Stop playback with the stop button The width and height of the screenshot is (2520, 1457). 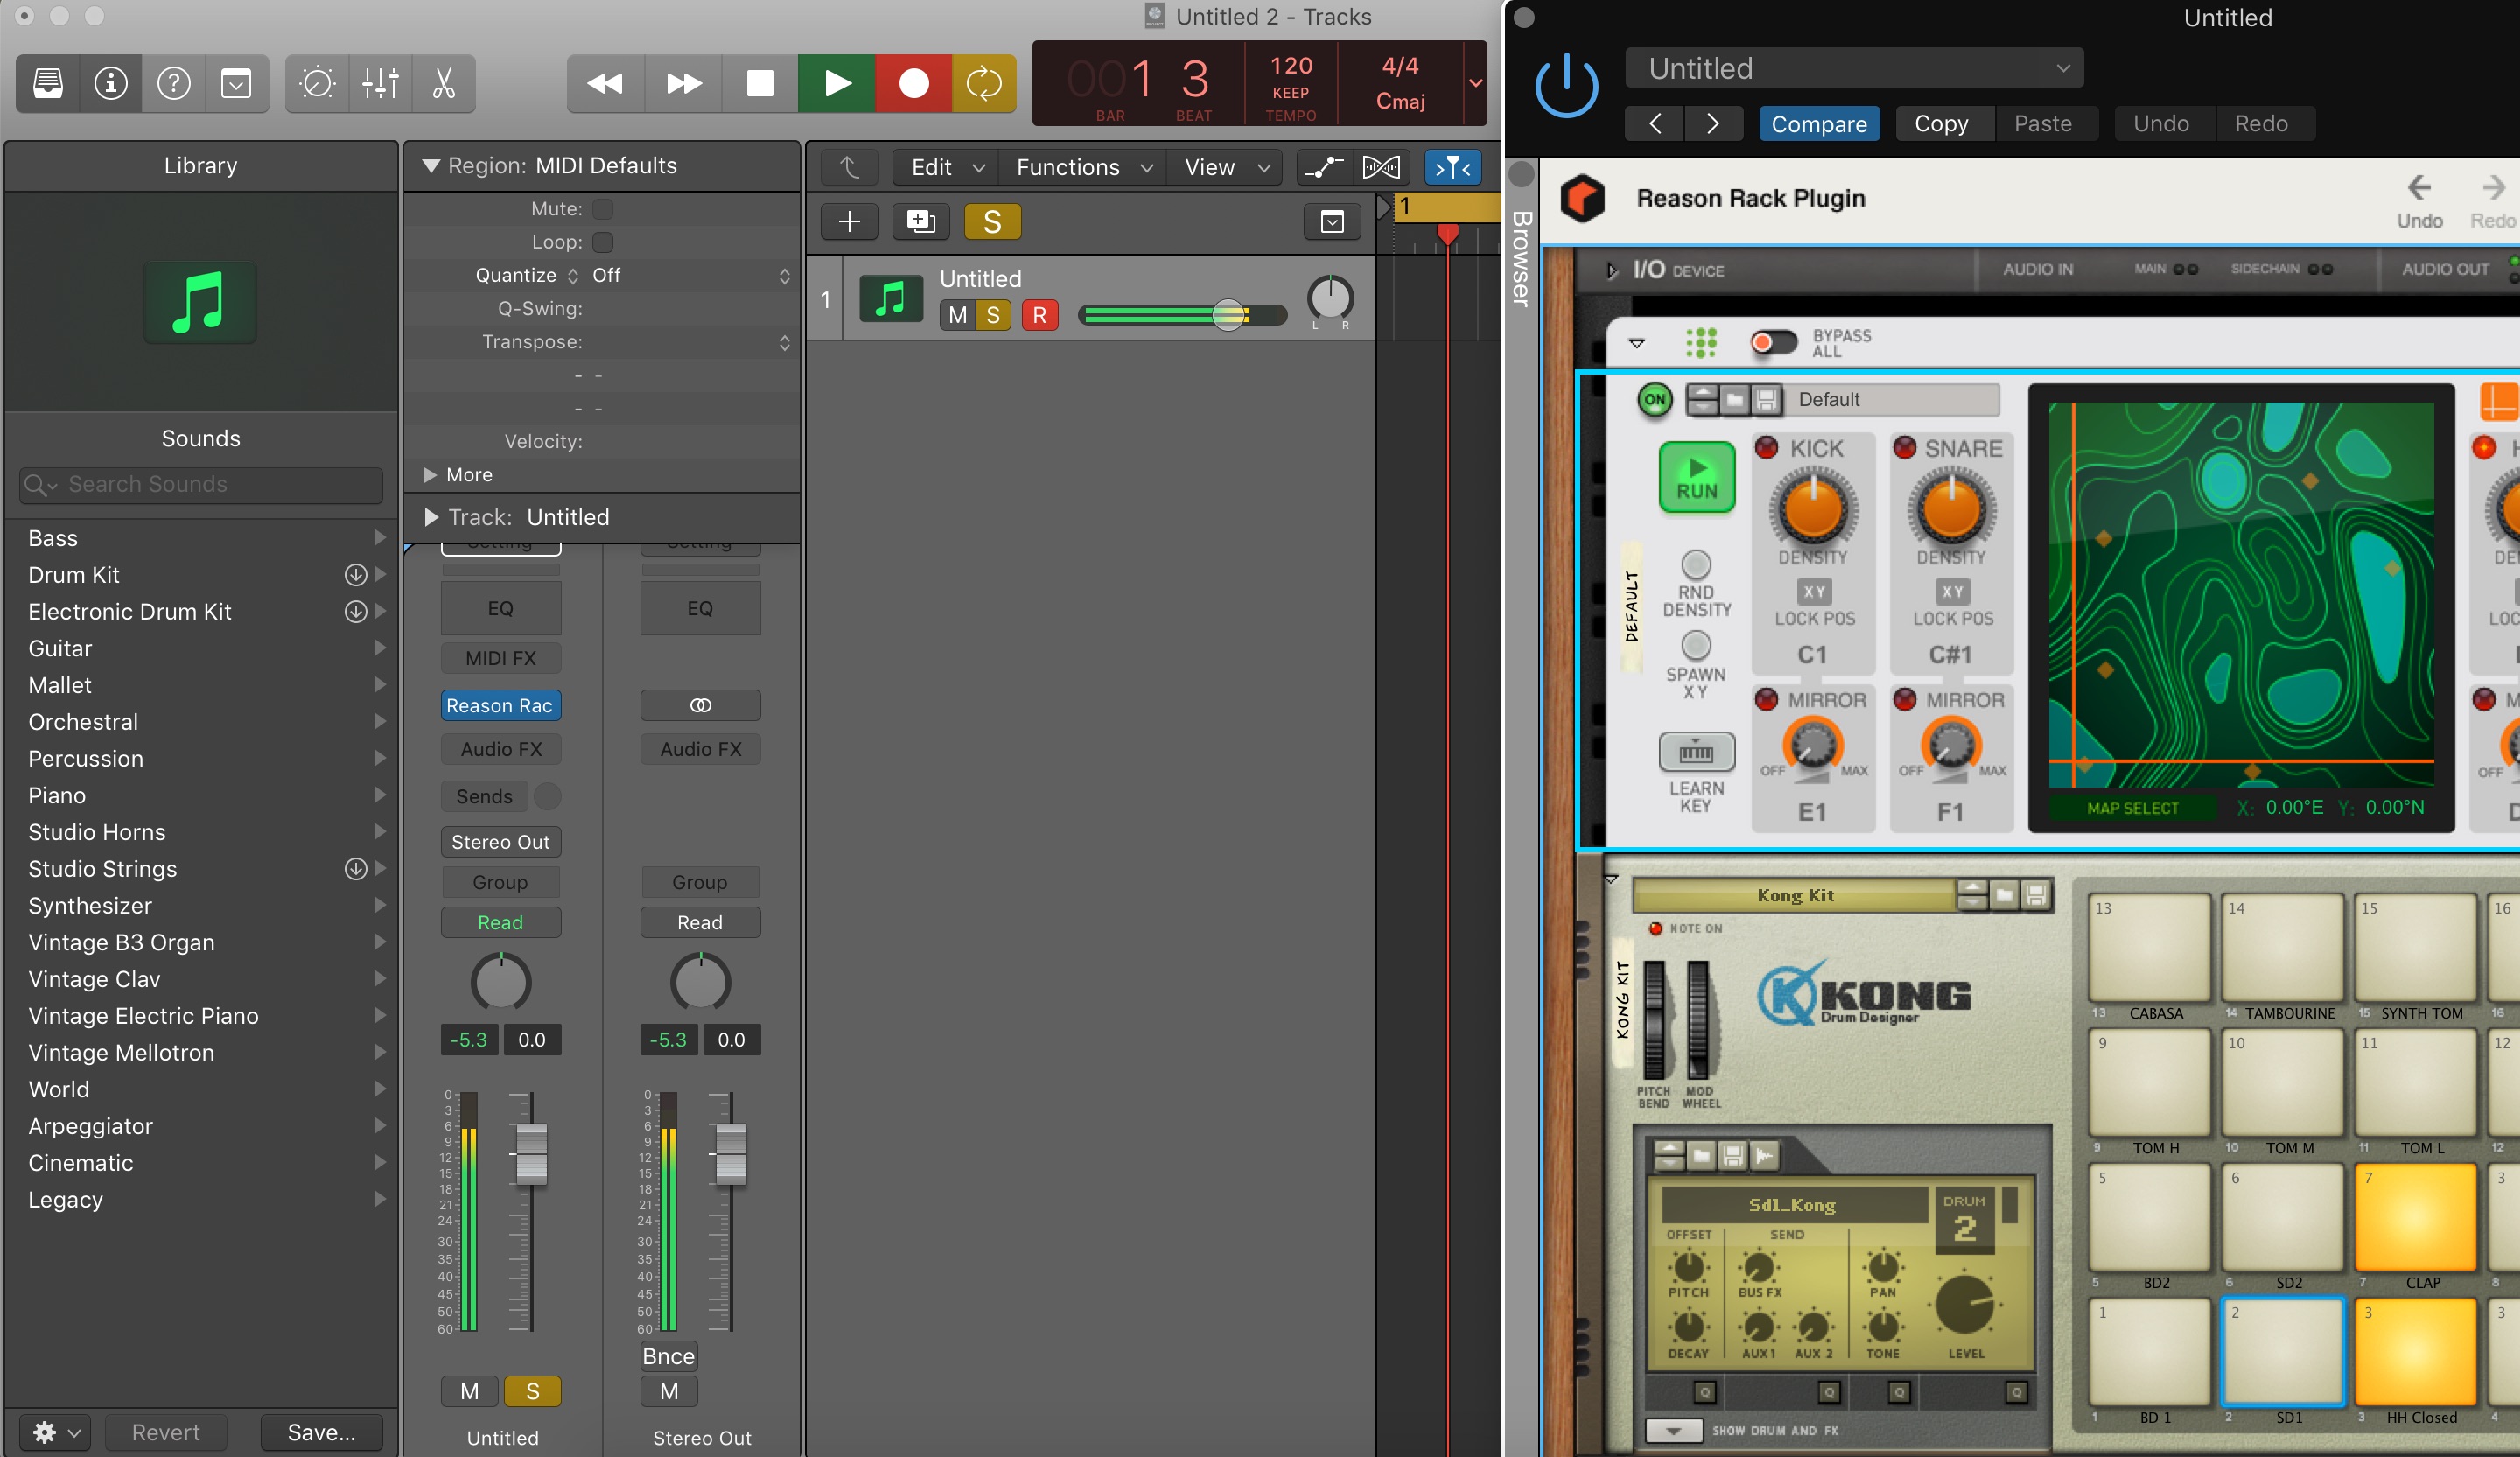760,83
